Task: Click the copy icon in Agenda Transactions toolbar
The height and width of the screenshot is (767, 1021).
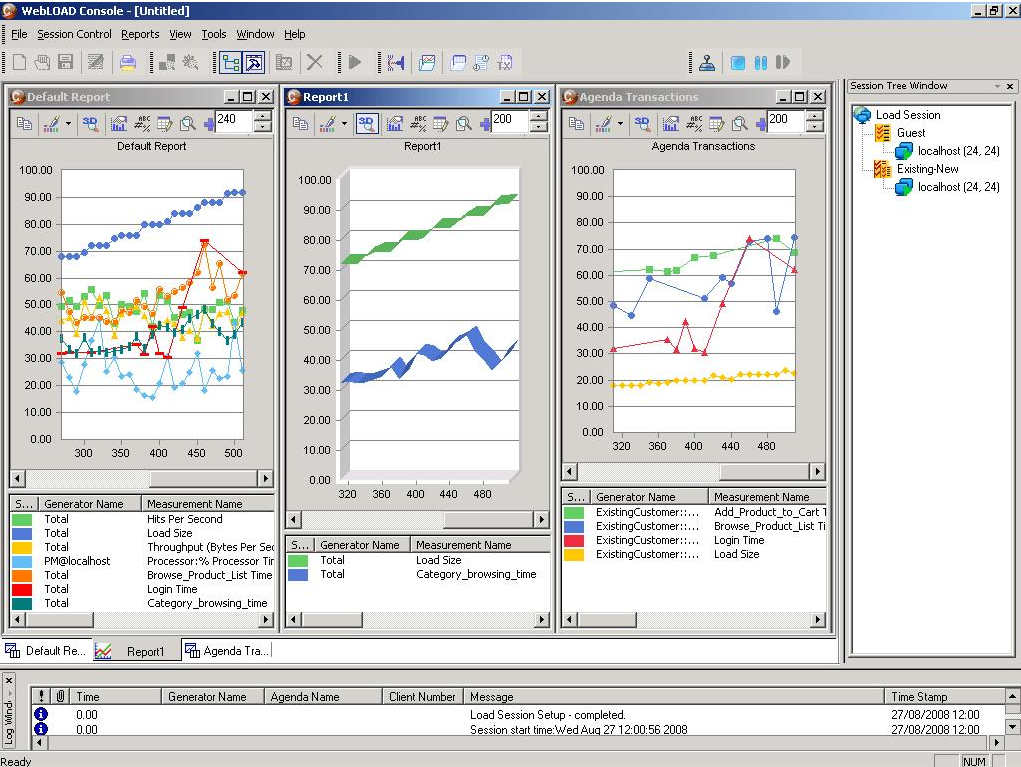Action: pos(576,123)
